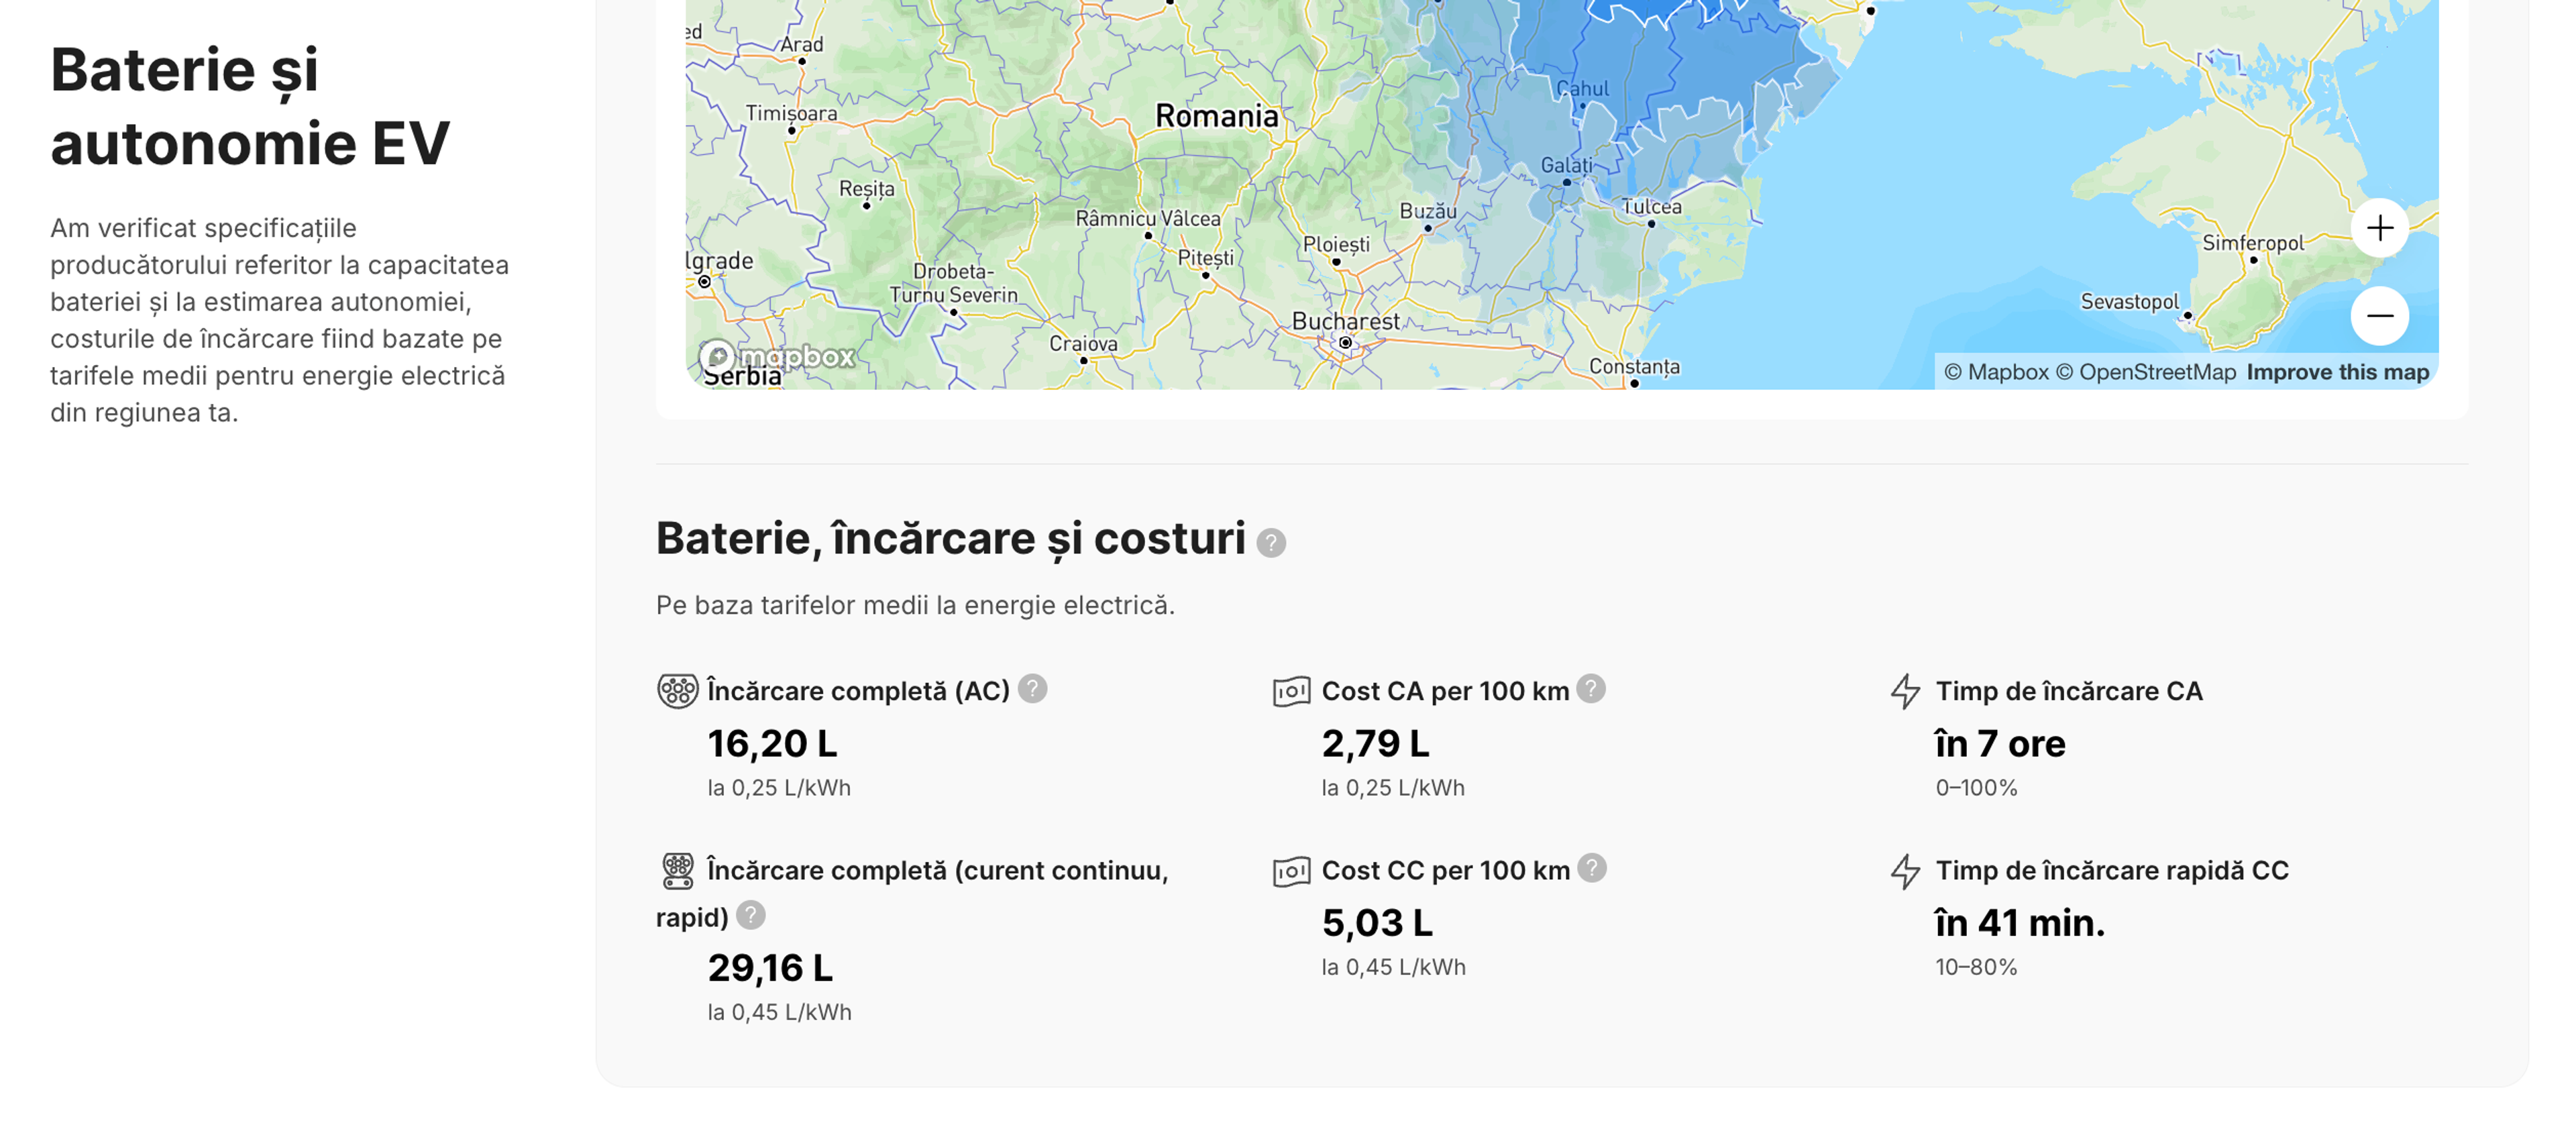Click the 0–100% range text
Viewport: 2576px width, 1123px height.
(x=1976, y=788)
